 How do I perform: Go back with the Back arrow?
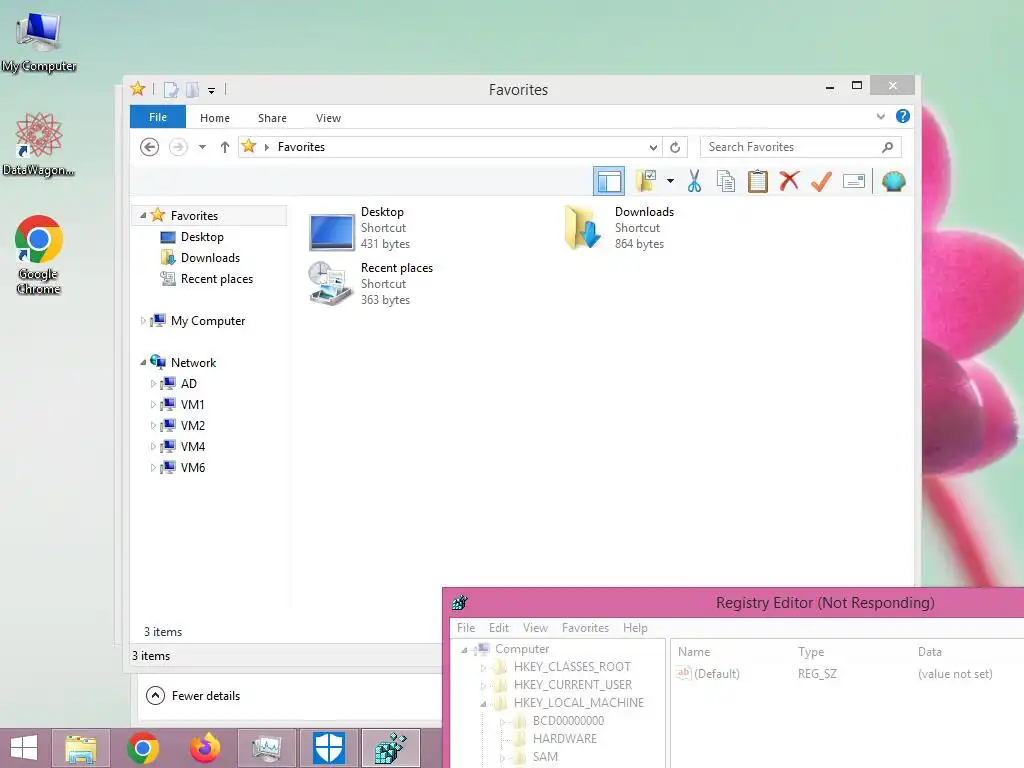pos(150,147)
